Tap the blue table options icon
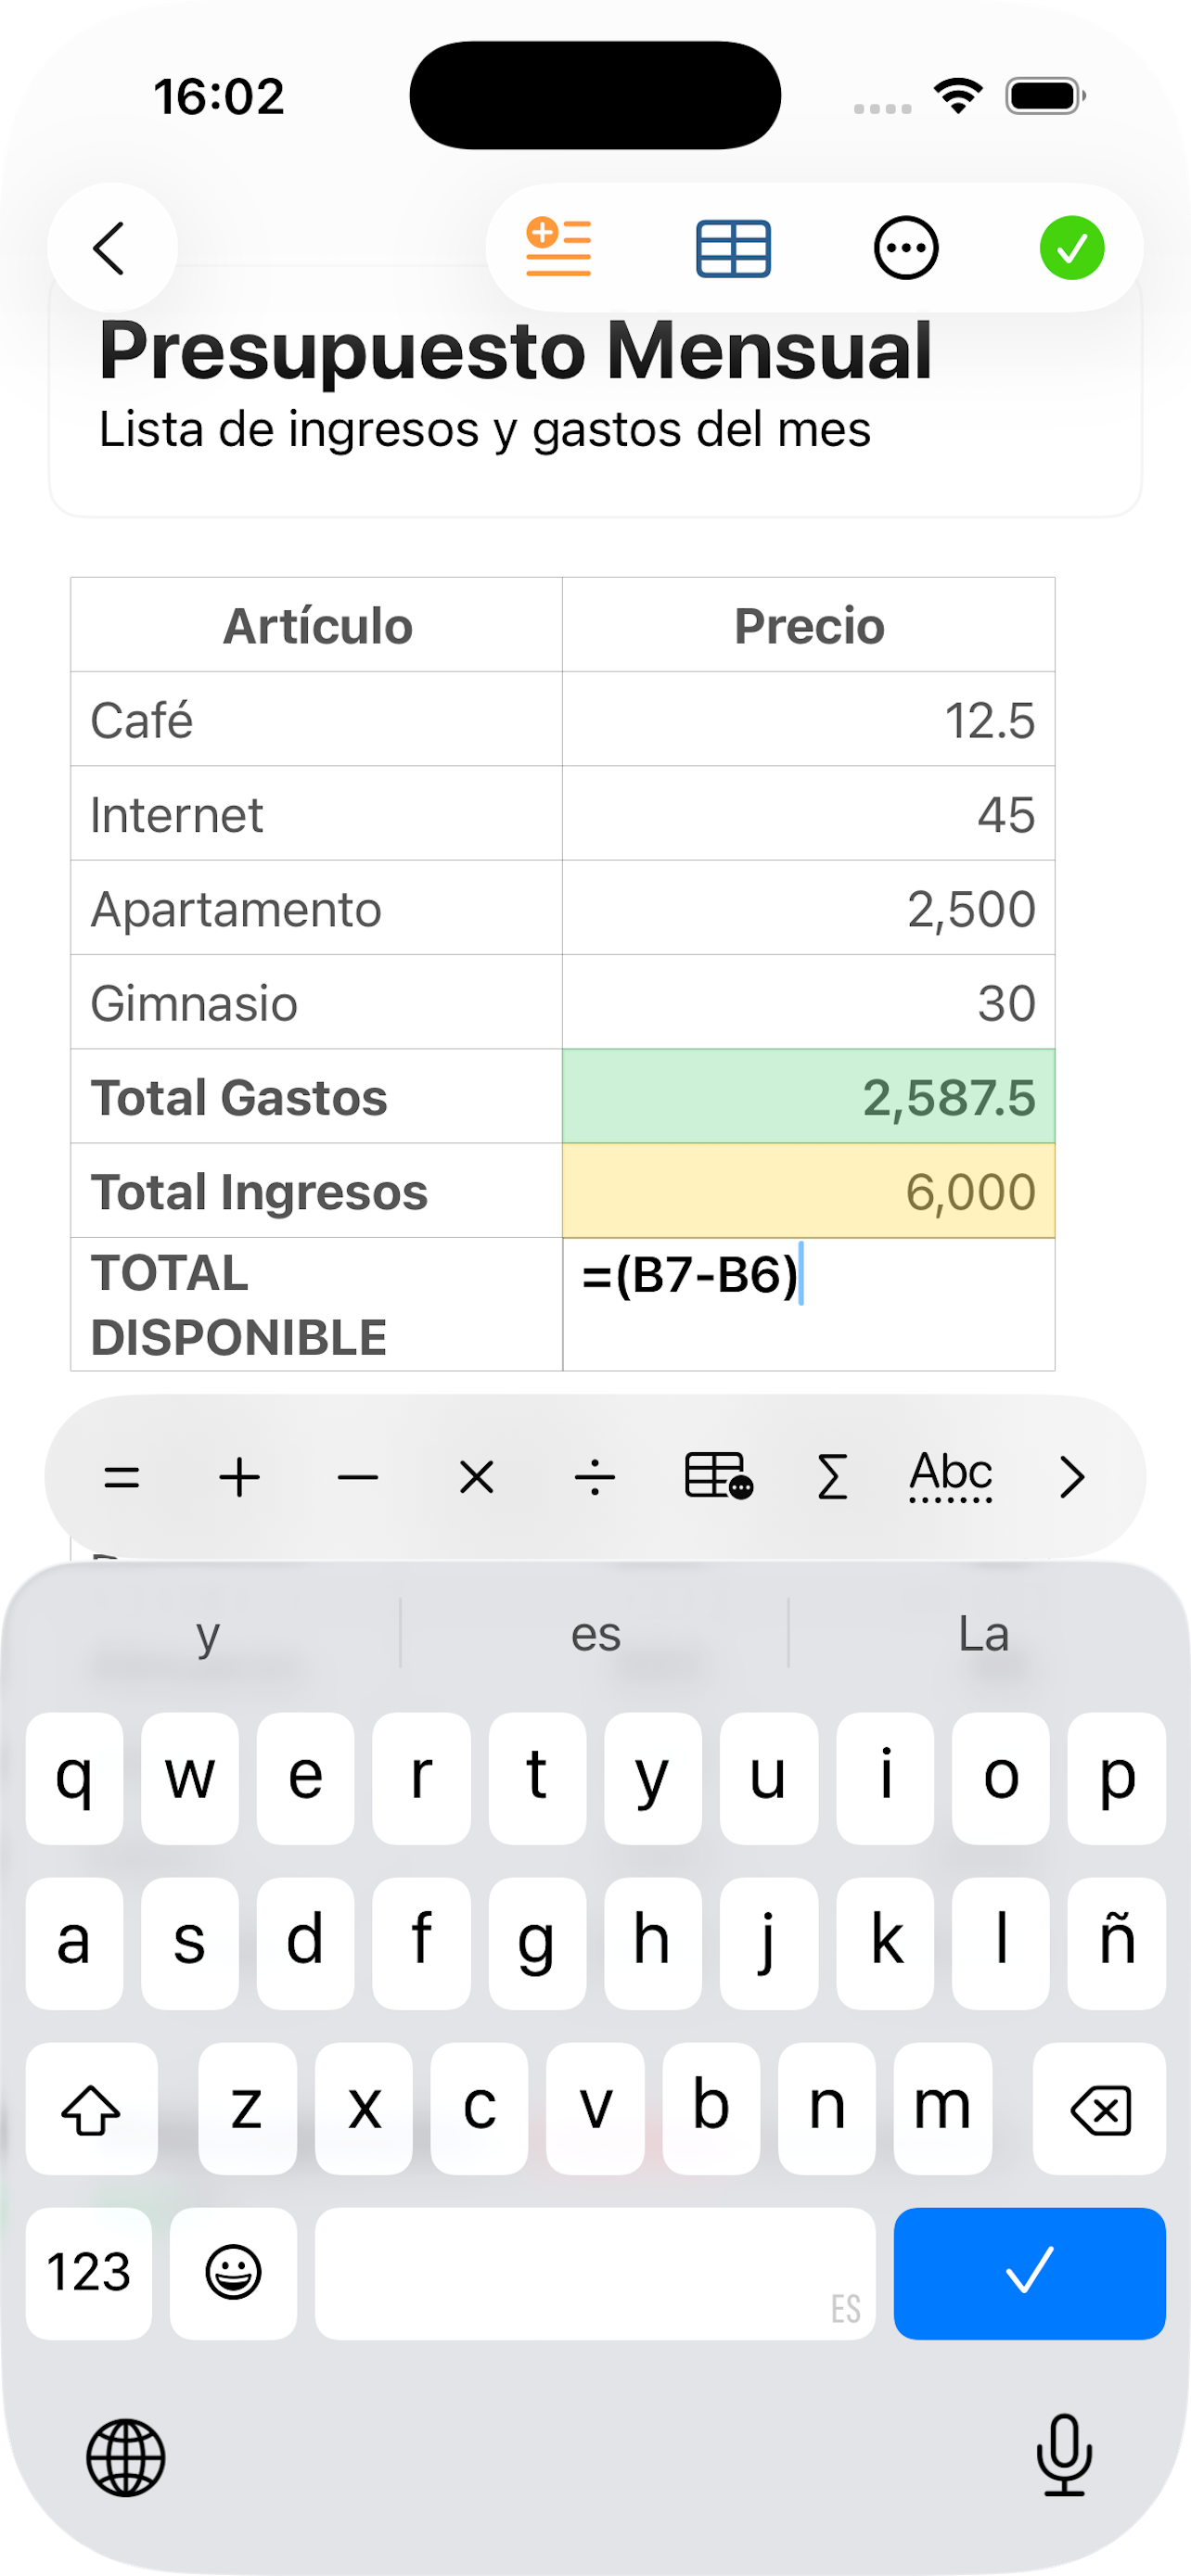 (x=733, y=248)
